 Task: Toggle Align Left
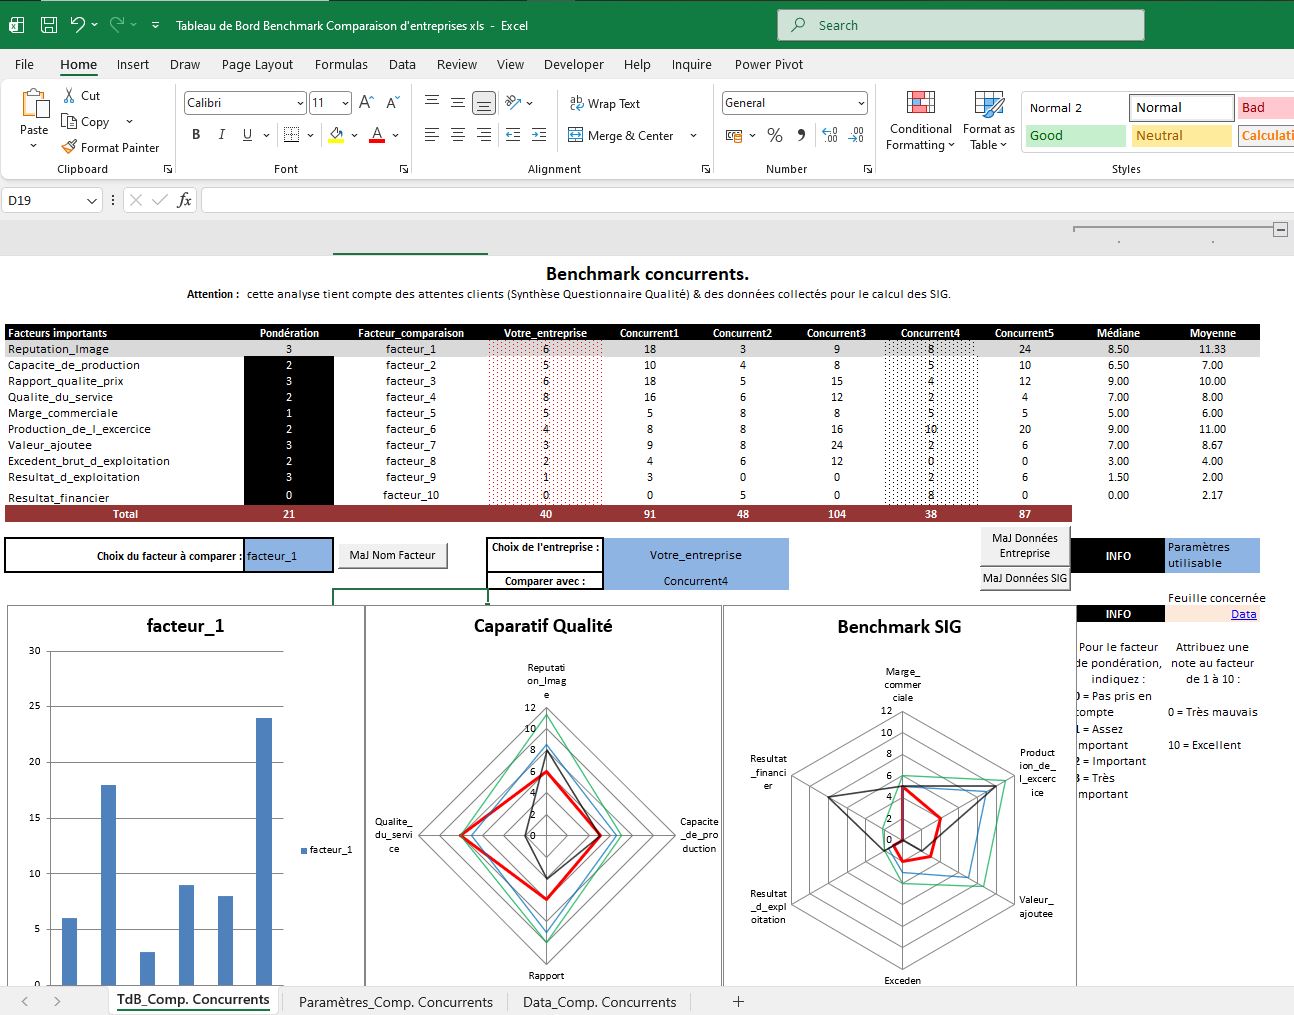(432, 135)
